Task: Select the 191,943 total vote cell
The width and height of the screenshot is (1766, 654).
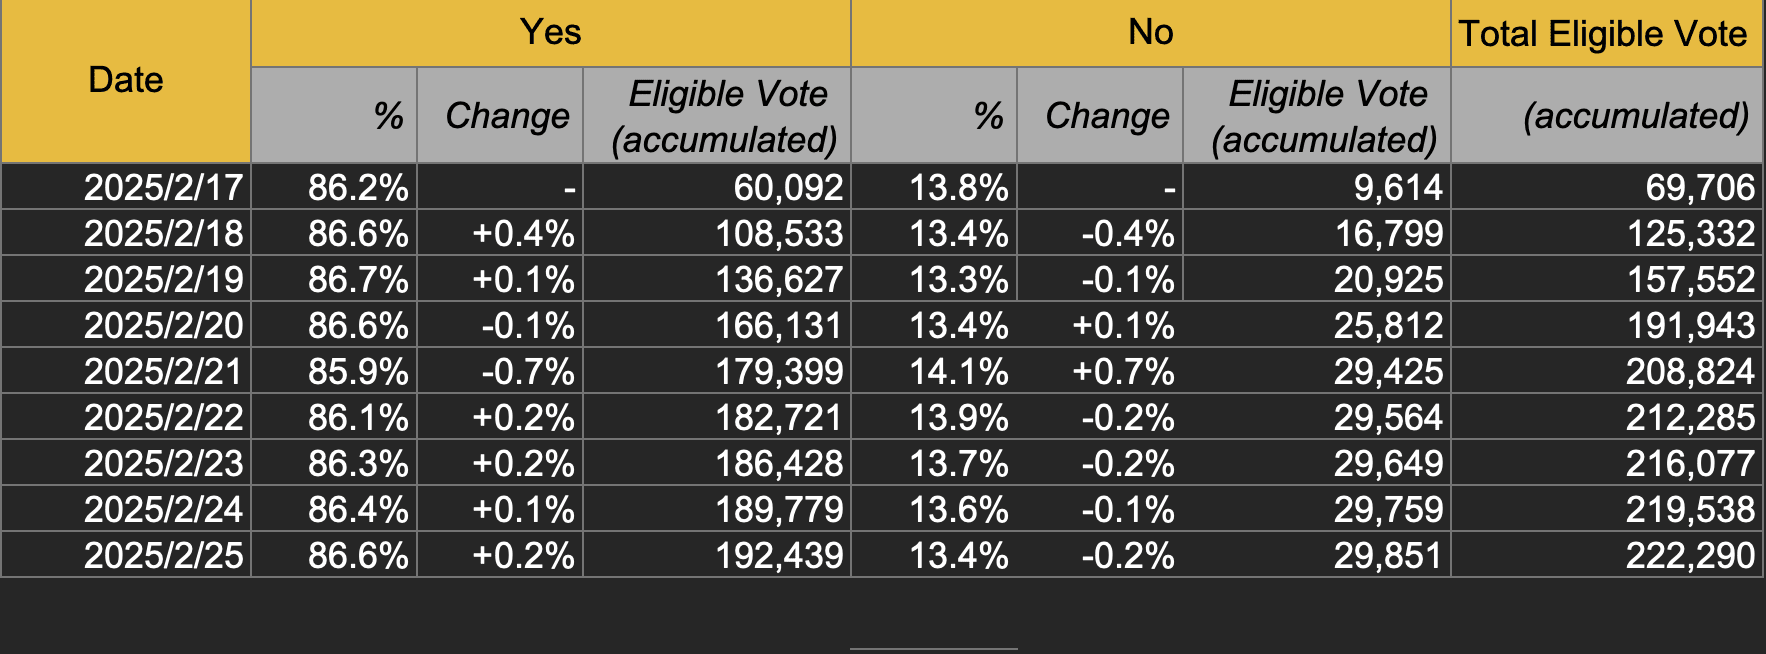Action: (x=1607, y=325)
